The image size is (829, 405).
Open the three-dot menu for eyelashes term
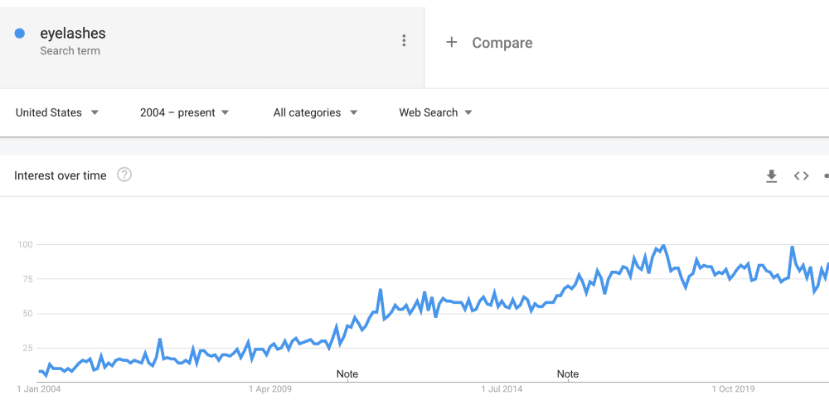coord(404,41)
